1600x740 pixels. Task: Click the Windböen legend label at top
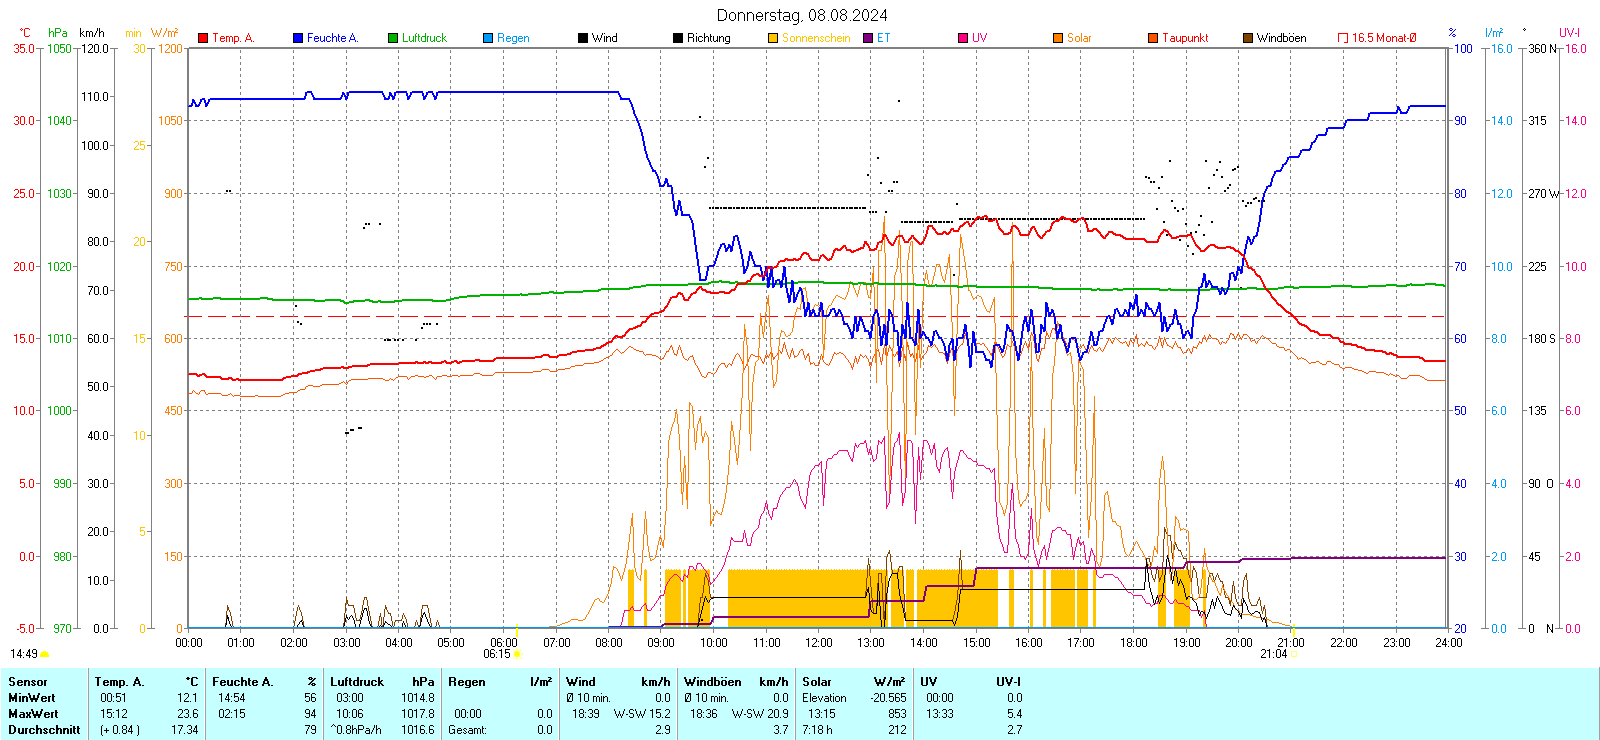1281,38
